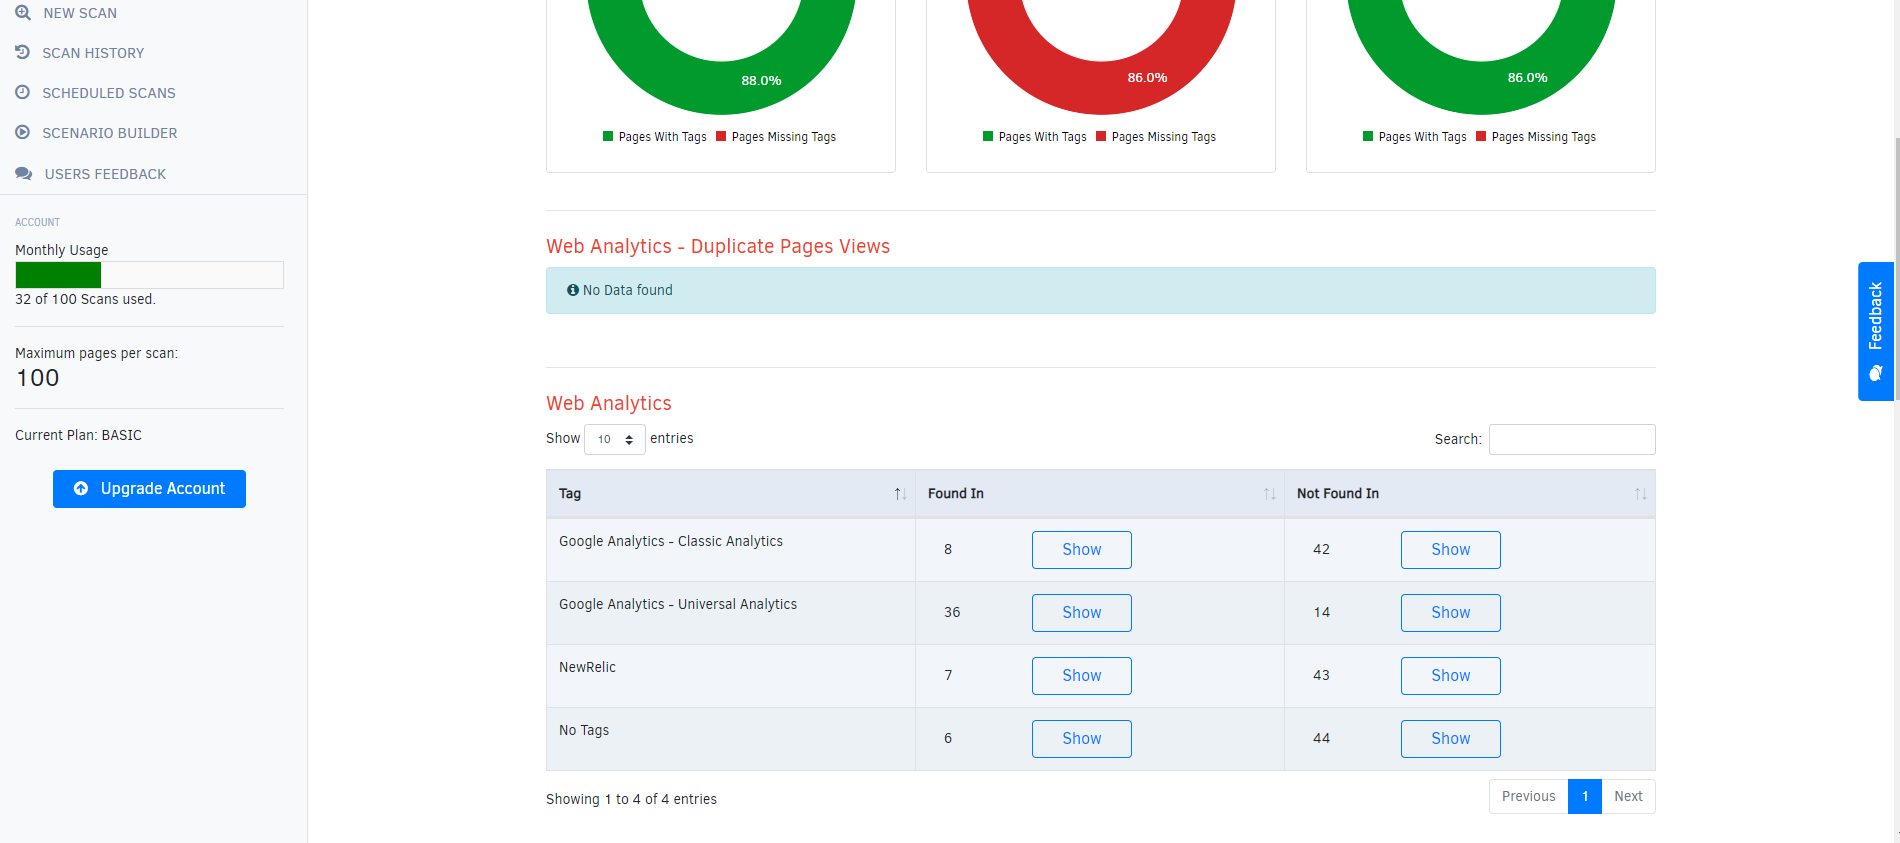Sort table by Tag column arrows
This screenshot has height=843, width=1900.
tap(900, 494)
